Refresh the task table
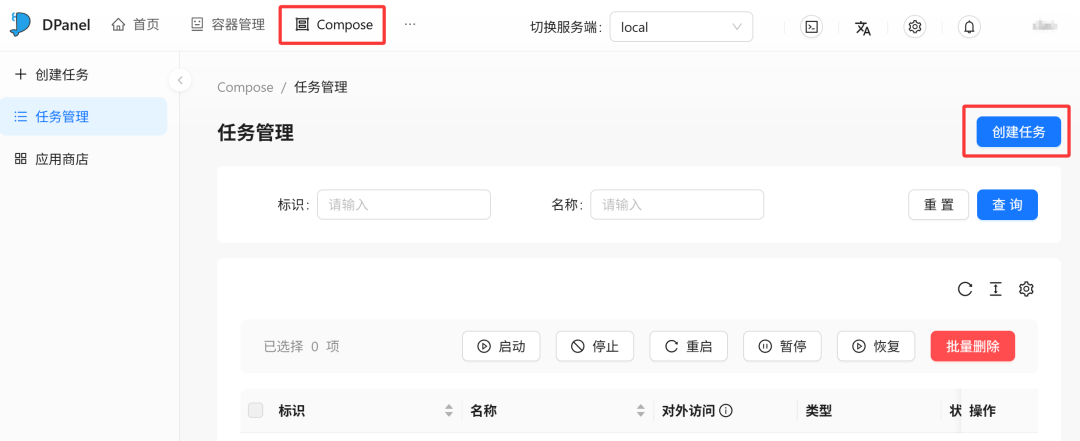Image resolution: width=1080 pixels, height=441 pixels. pyautogui.click(x=965, y=289)
